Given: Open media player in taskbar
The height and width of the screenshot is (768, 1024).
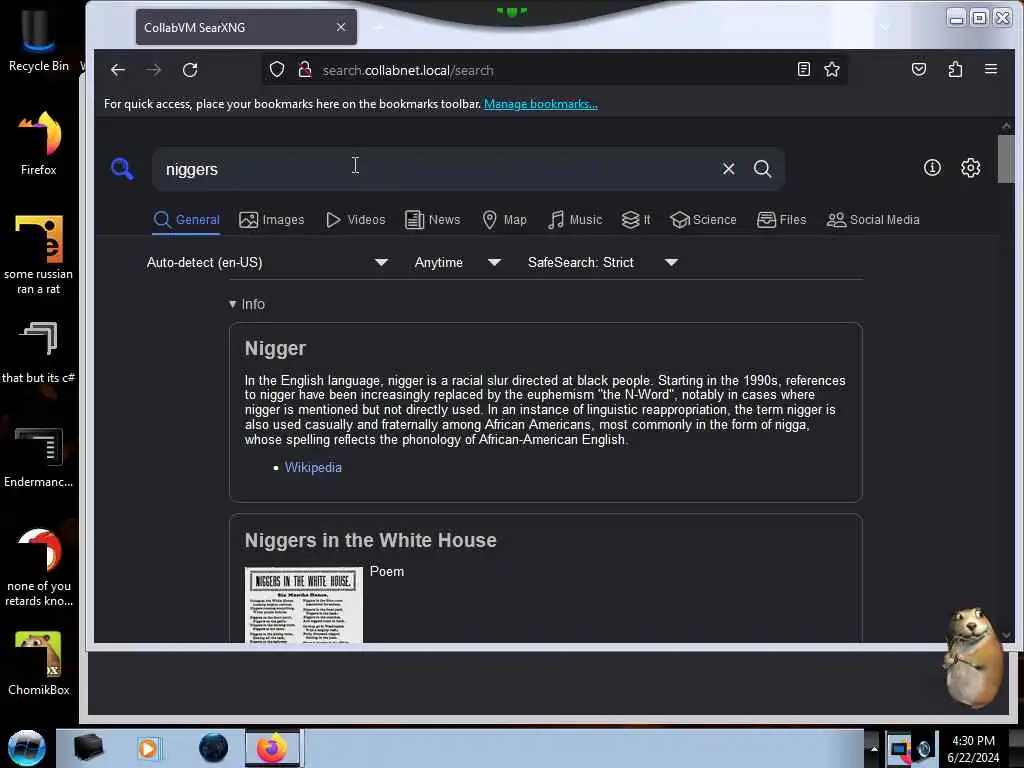Looking at the screenshot, I should [x=148, y=748].
